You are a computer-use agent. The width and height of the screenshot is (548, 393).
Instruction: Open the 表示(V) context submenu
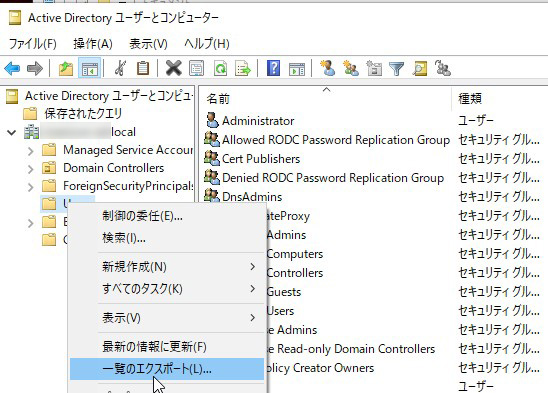[167, 318]
